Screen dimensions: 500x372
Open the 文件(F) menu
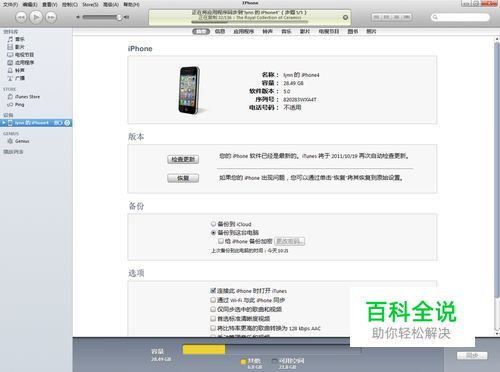[x=10, y=4]
